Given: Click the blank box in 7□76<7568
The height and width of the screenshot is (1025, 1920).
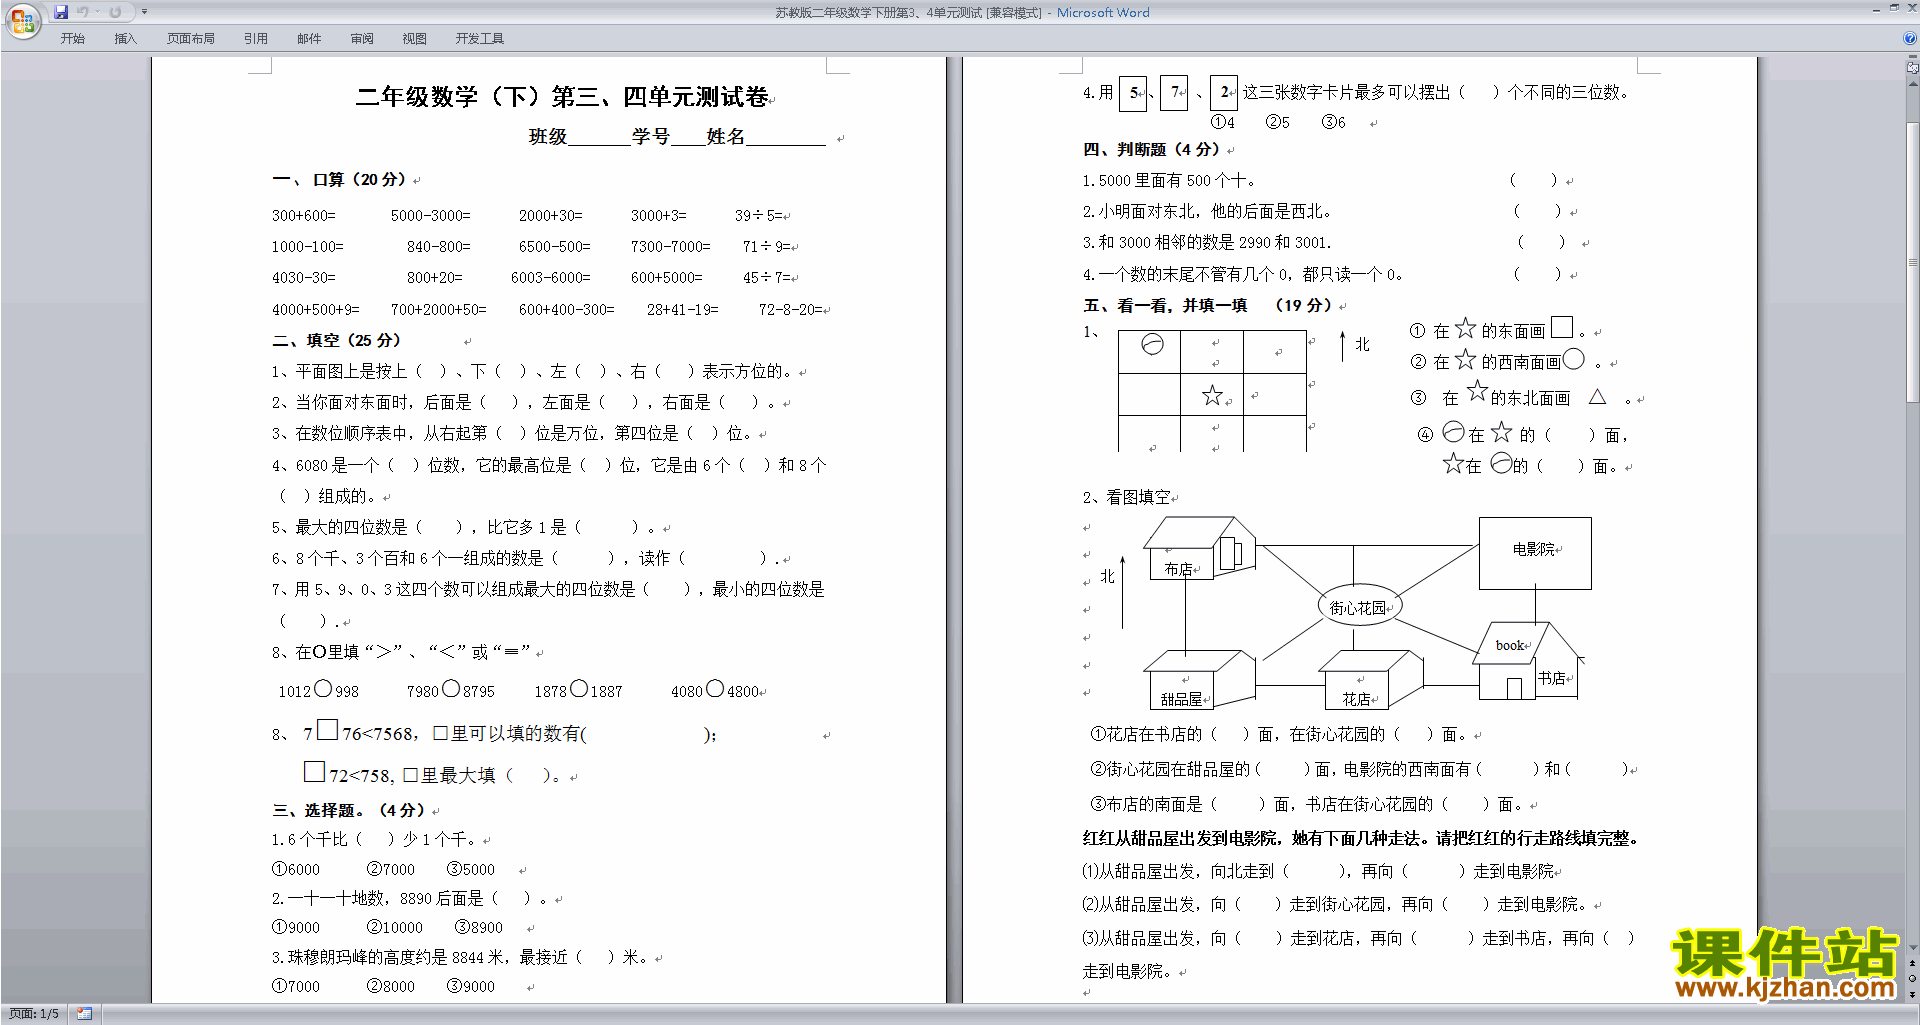Looking at the screenshot, I should click(327, 730).
